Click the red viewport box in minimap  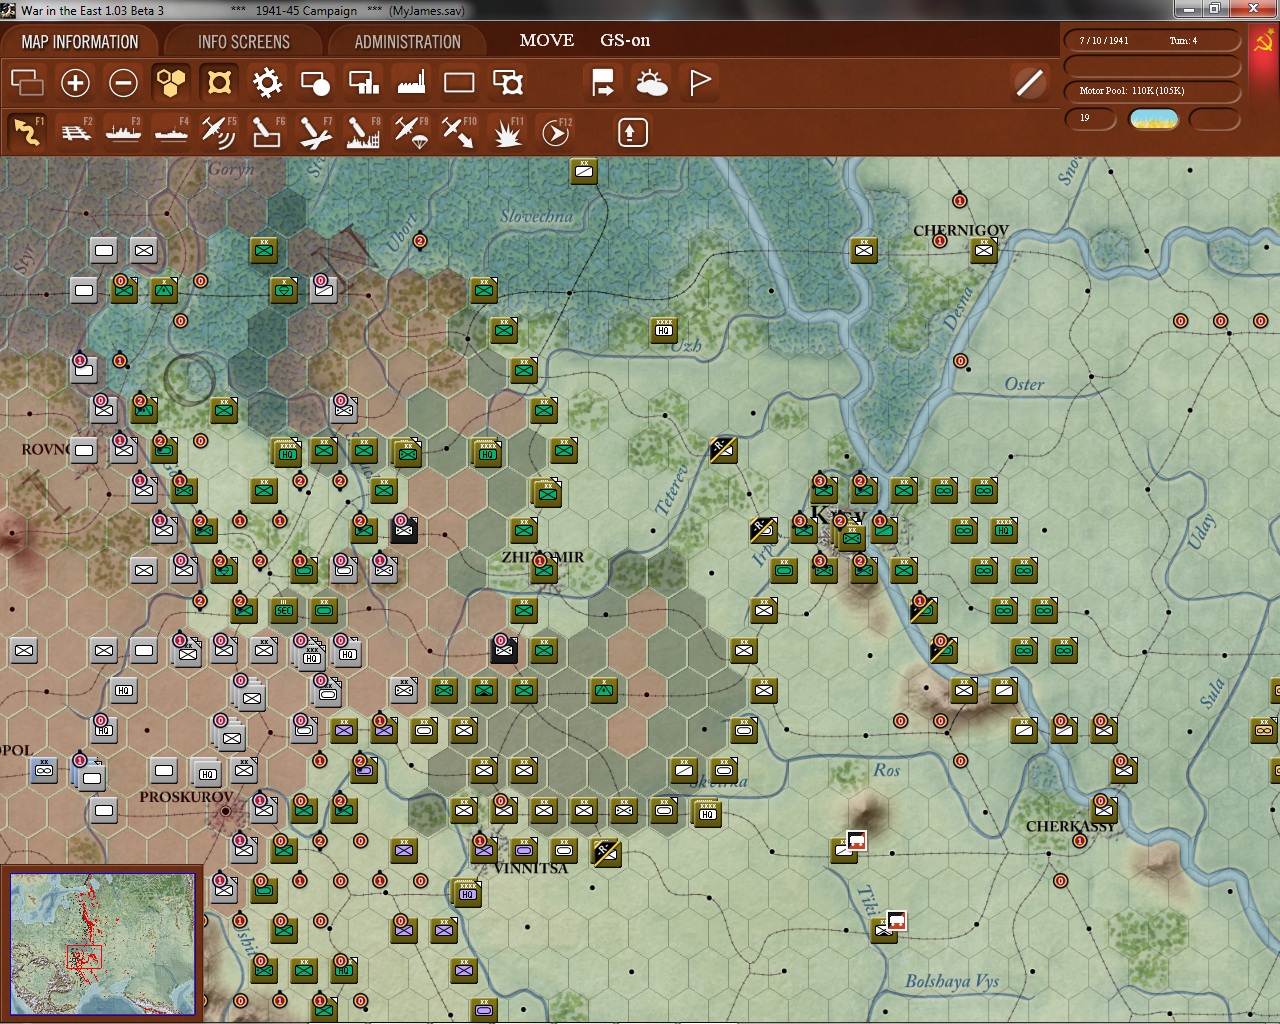[x=84, y=956]
